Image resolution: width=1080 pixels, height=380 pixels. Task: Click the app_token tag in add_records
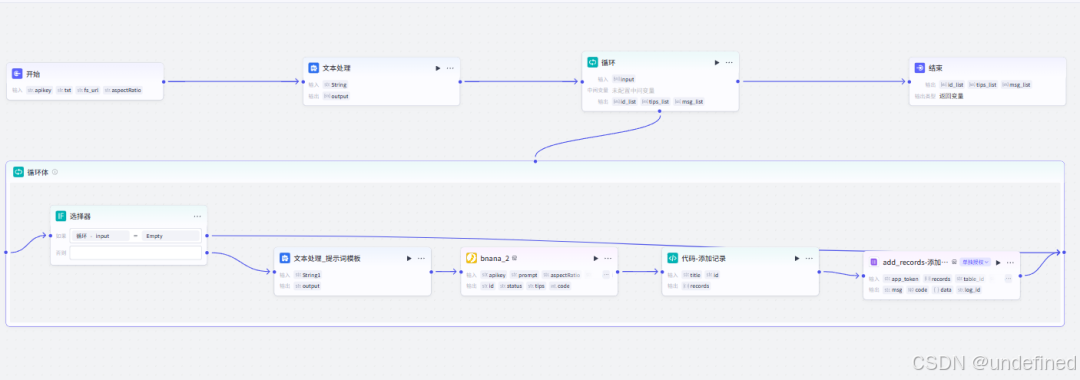(902, 279)
